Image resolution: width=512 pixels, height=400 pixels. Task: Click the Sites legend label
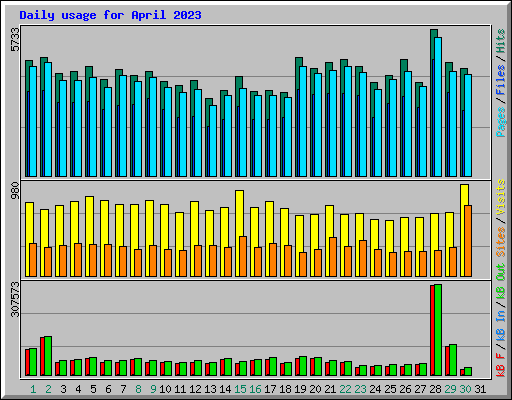tap(501, 242)
